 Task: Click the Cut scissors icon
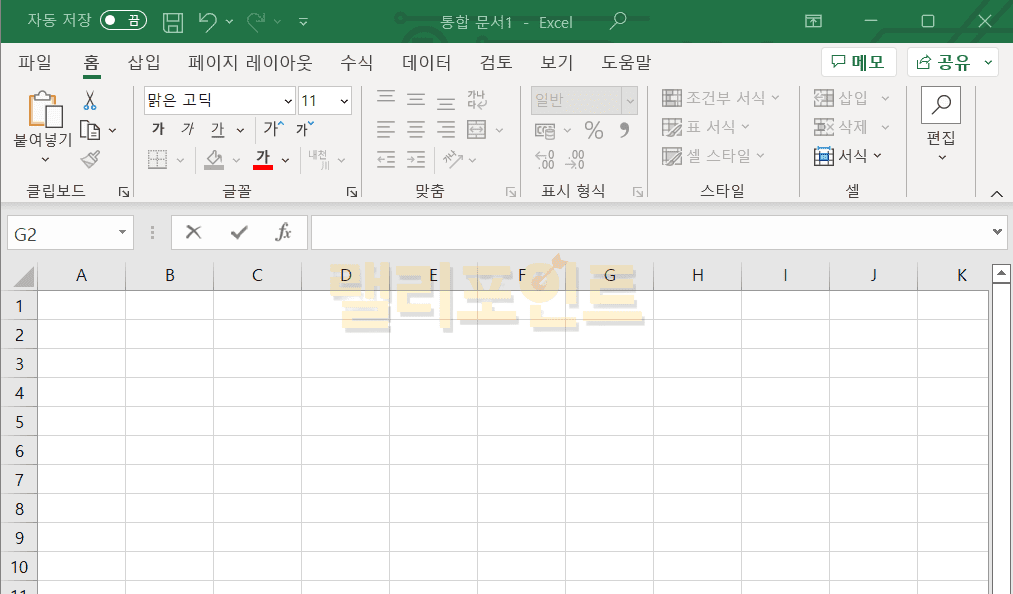coord(90,101)
